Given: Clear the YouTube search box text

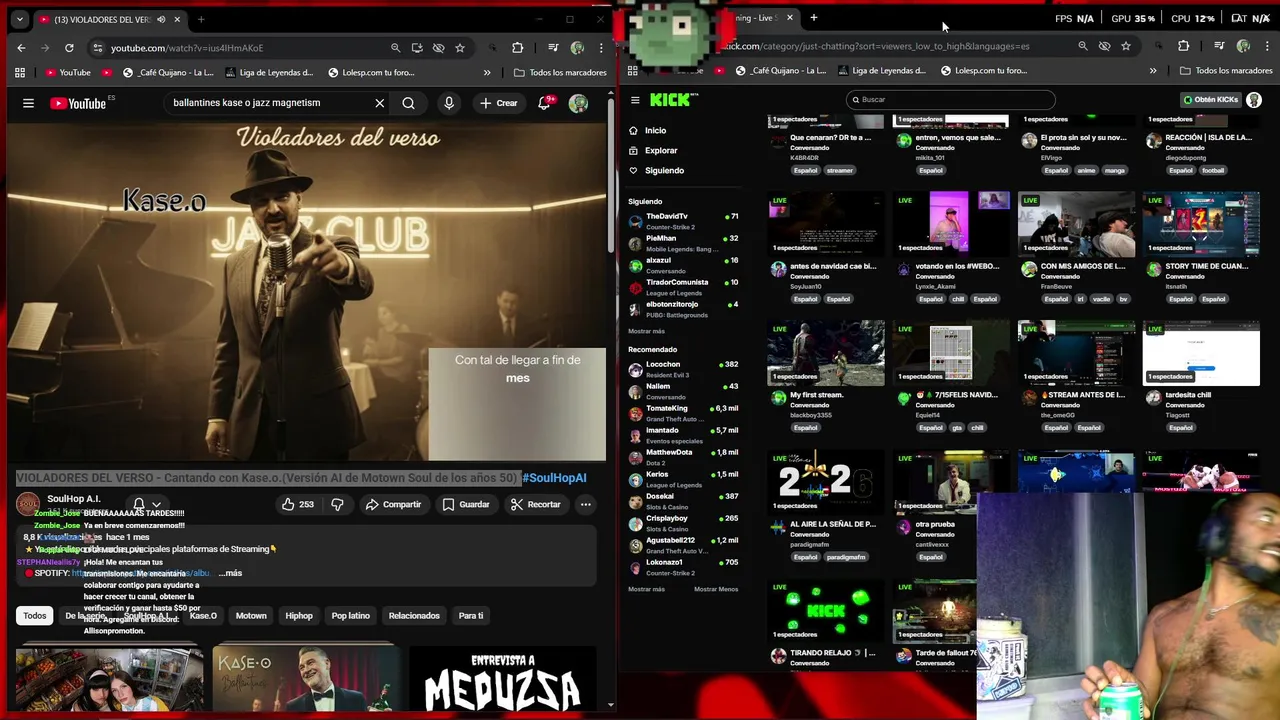Looking at the screenshot, I should coord(379,103).
